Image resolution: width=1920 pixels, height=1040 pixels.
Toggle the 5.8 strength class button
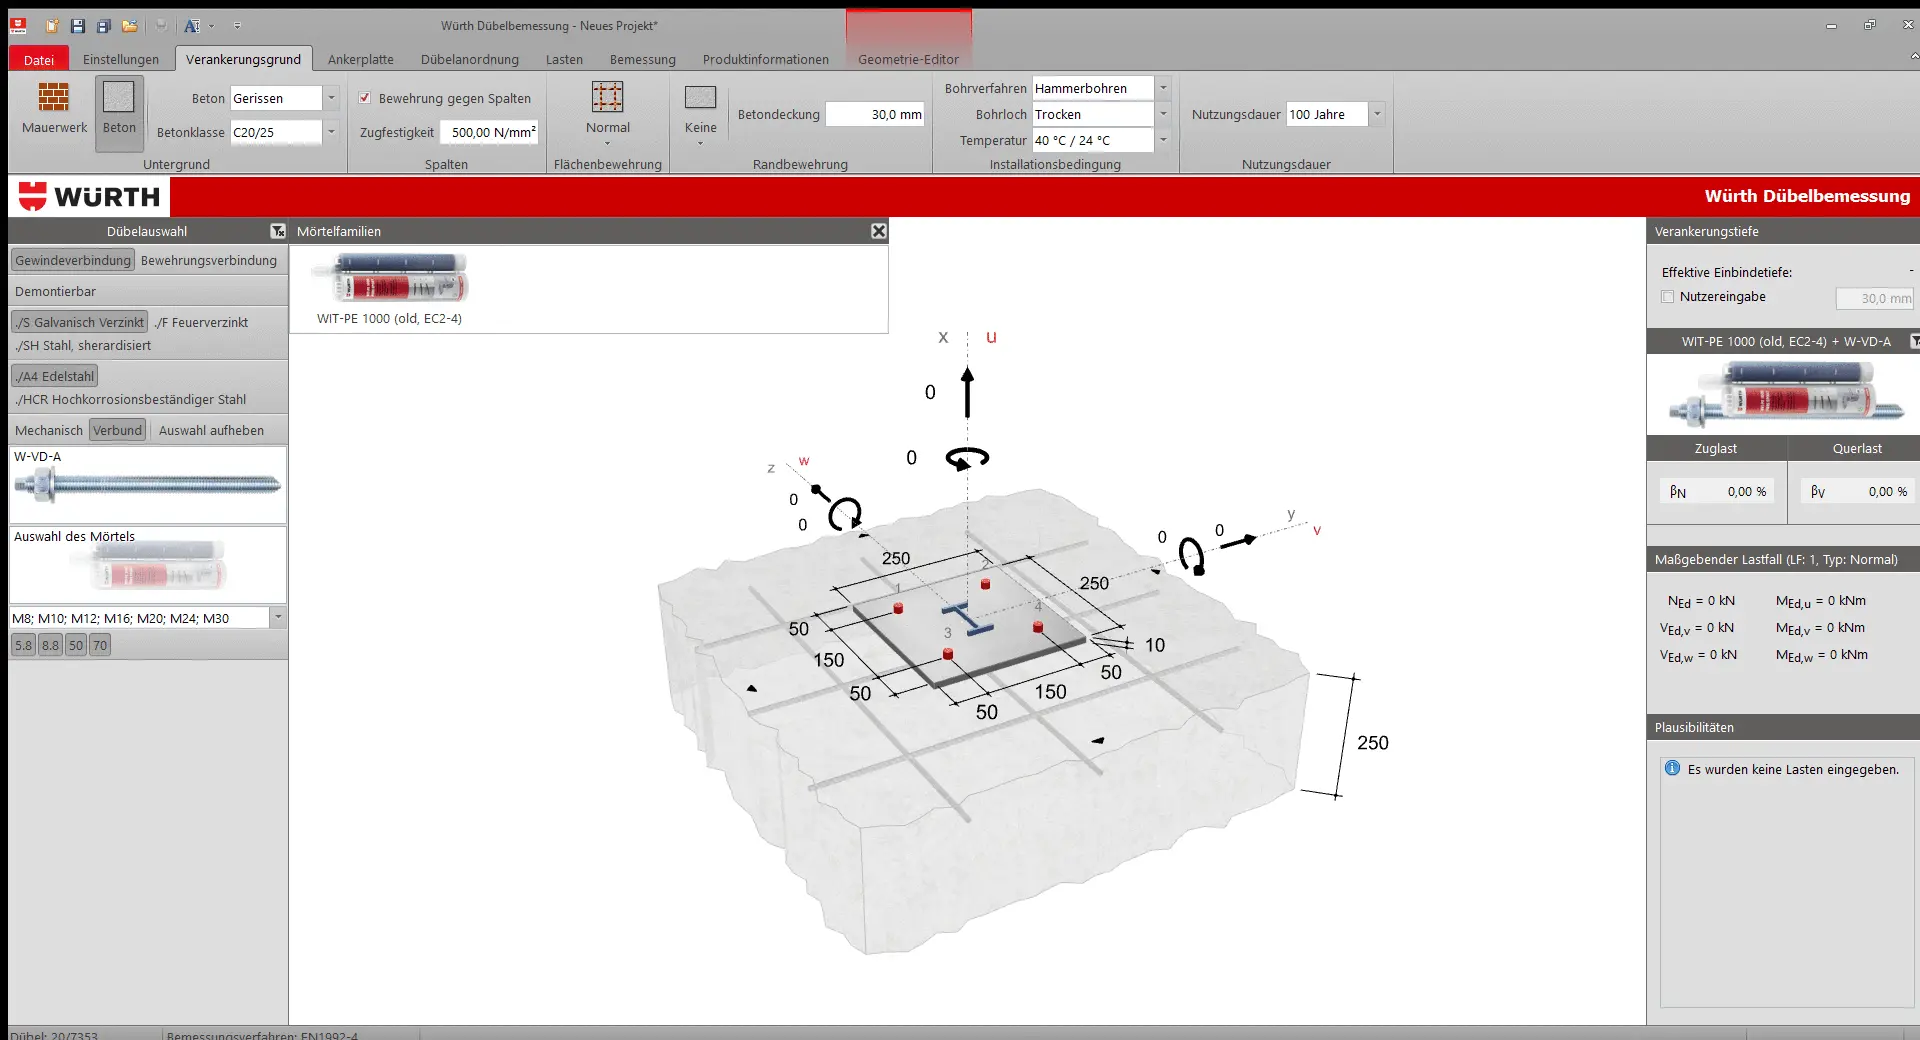coord(24,645)
